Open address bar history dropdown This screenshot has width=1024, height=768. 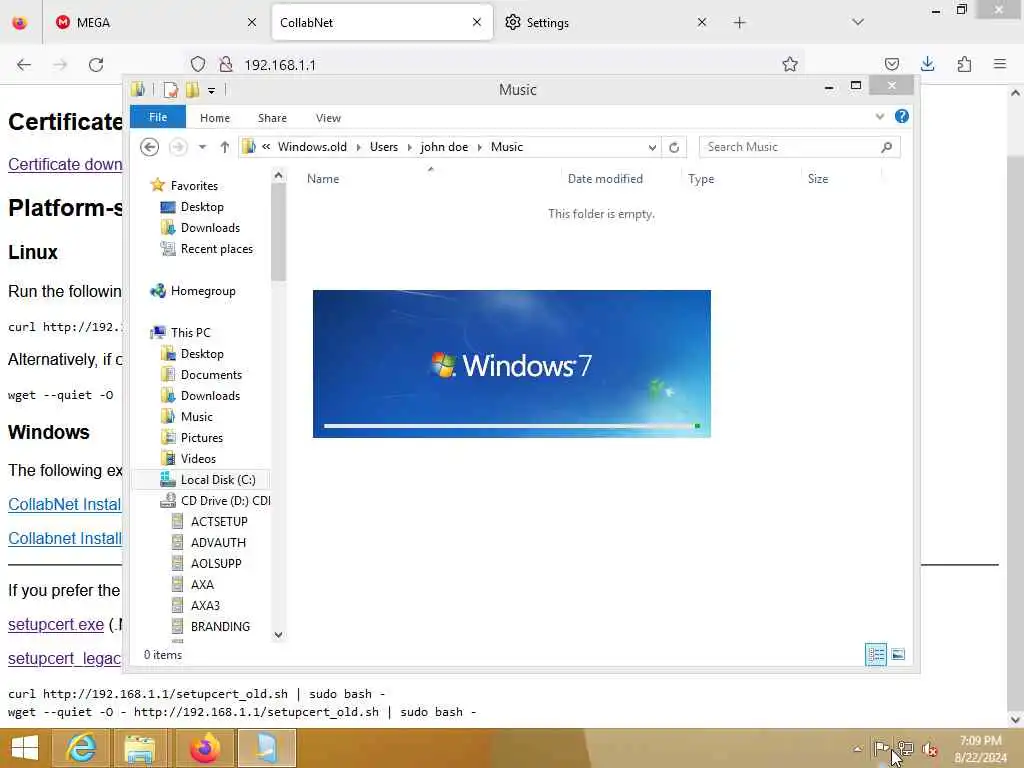pyautogui.click(x=652, y=148)
